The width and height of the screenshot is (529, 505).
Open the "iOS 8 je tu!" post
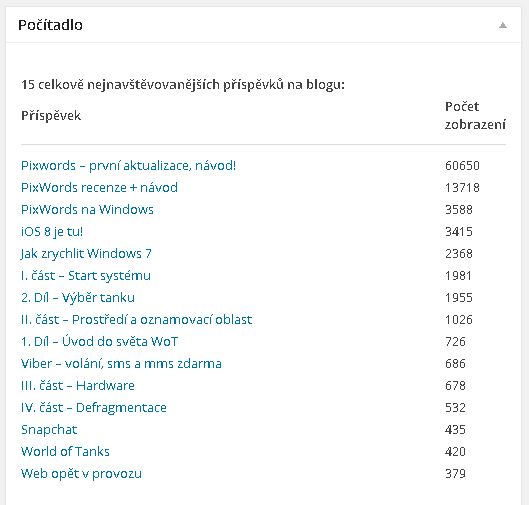[x=52, y=232]
